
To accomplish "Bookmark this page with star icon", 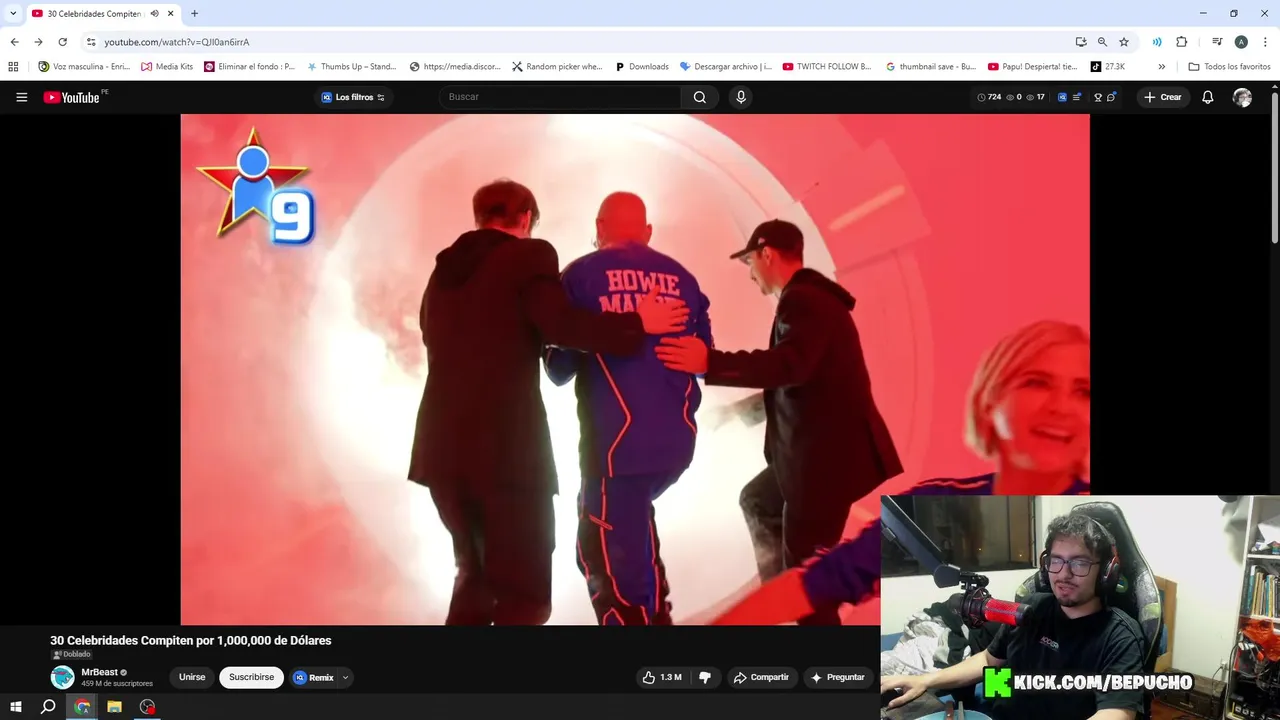I will point(1124,42).
